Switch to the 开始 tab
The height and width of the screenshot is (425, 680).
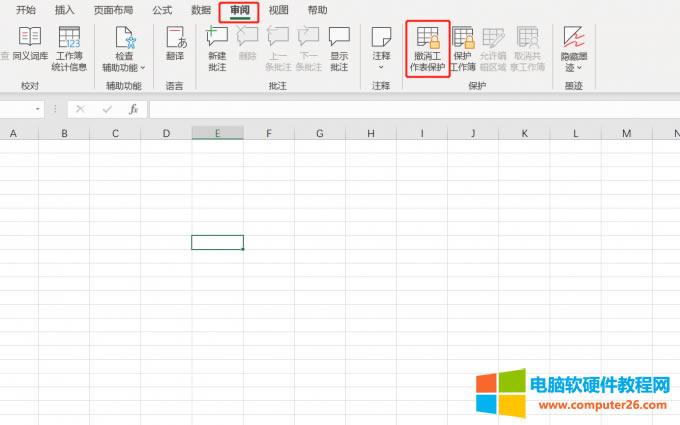pyautogui.click(x=26, y=10)
